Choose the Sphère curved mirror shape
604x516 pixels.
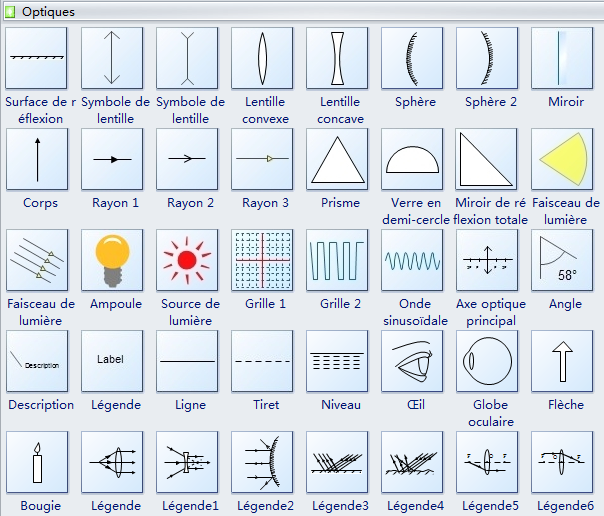click(x=412, y=58)
